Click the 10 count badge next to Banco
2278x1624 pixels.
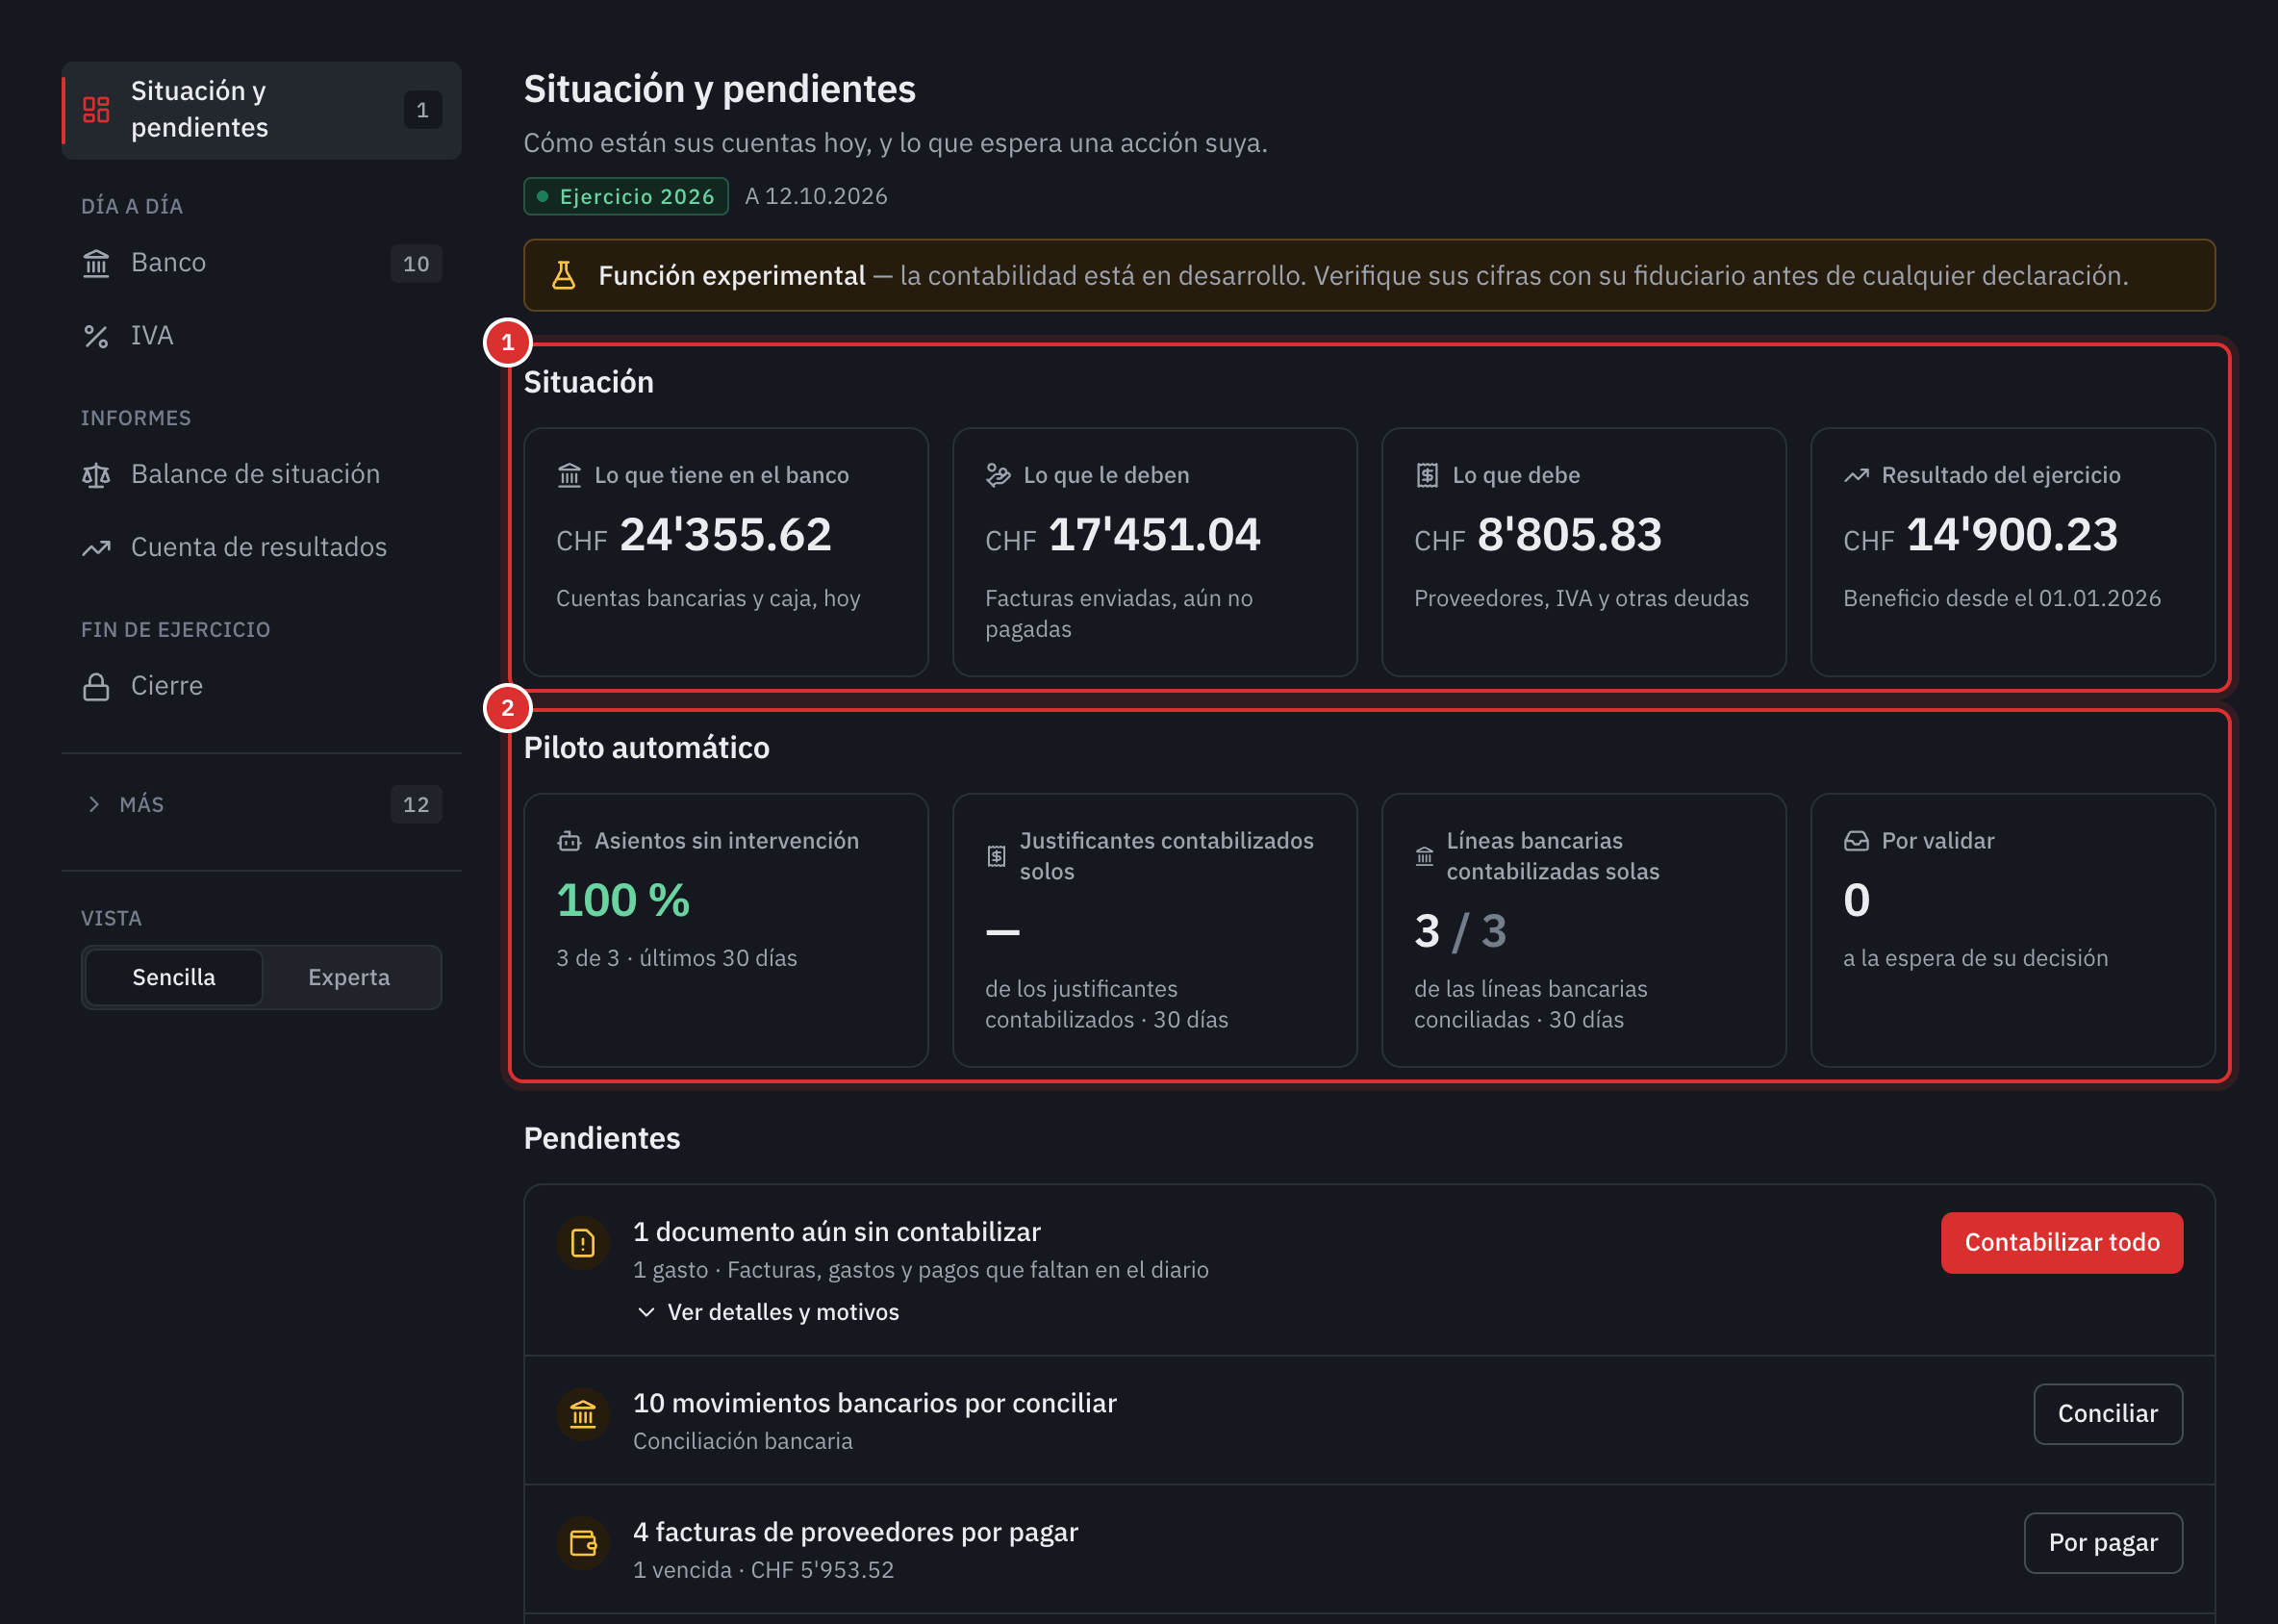coord(416,264)
